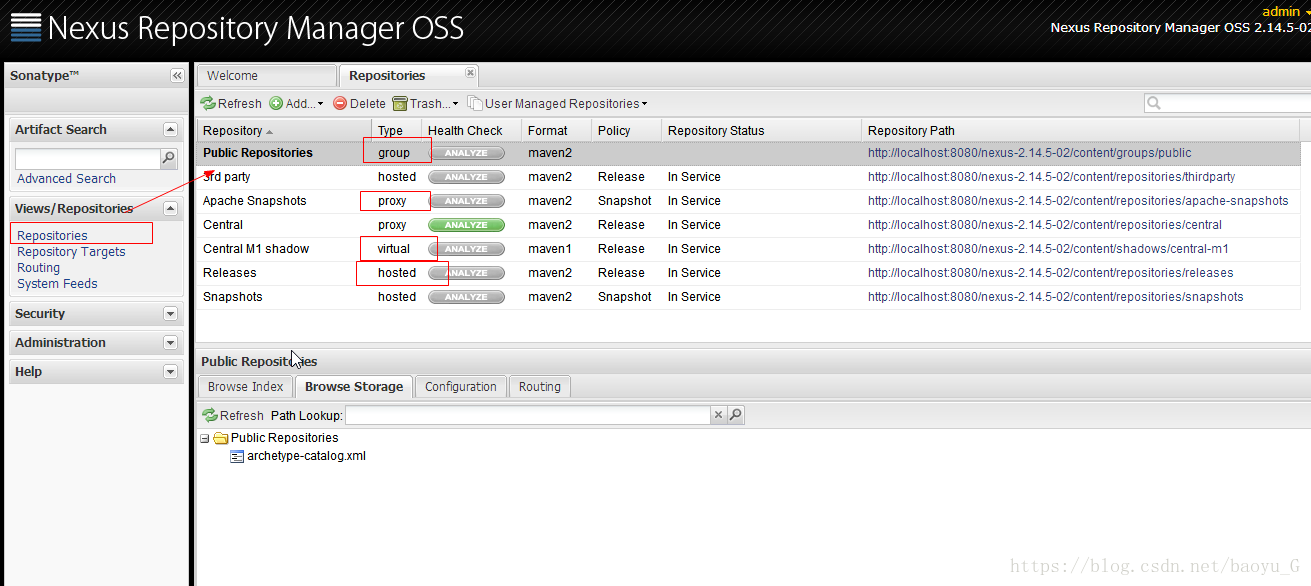Run Path Lookup search icon
This screenshot has width=1311, height=586.
[x=735, y=415]
